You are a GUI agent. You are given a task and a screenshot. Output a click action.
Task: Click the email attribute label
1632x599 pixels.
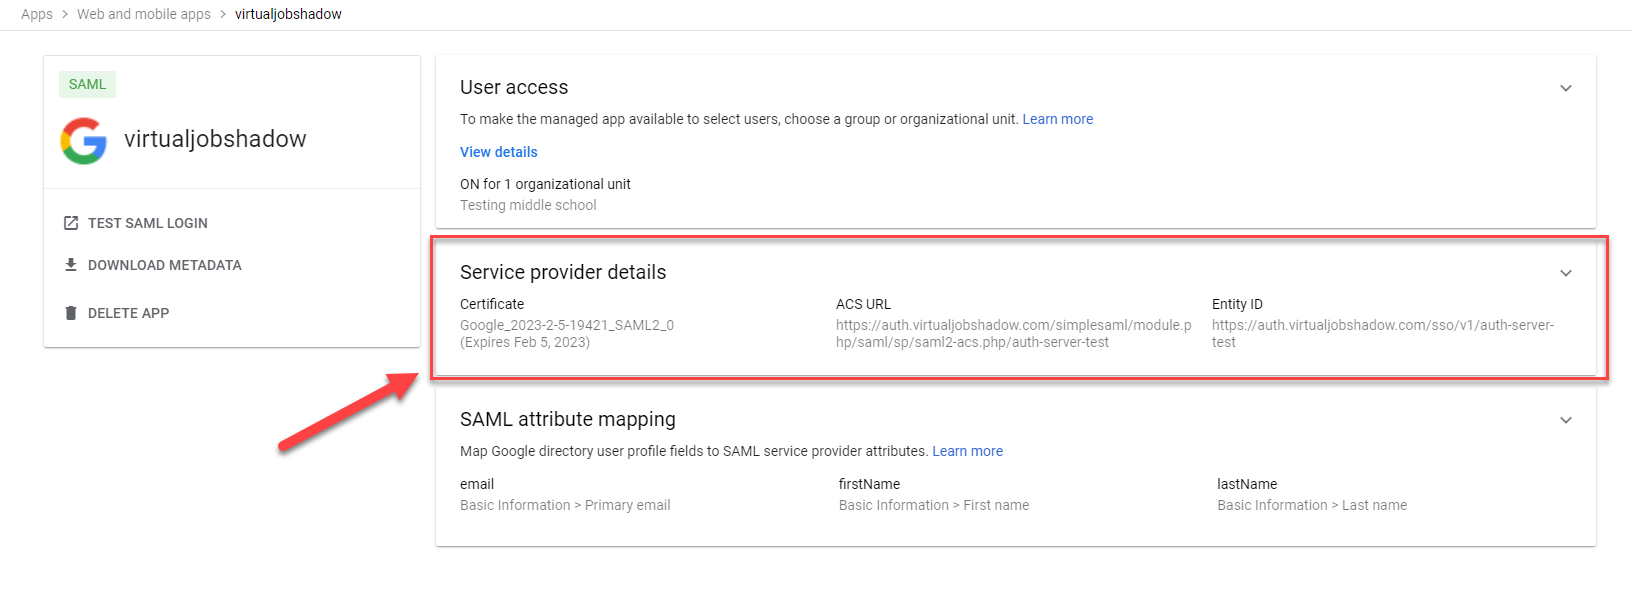pos(477,484)
